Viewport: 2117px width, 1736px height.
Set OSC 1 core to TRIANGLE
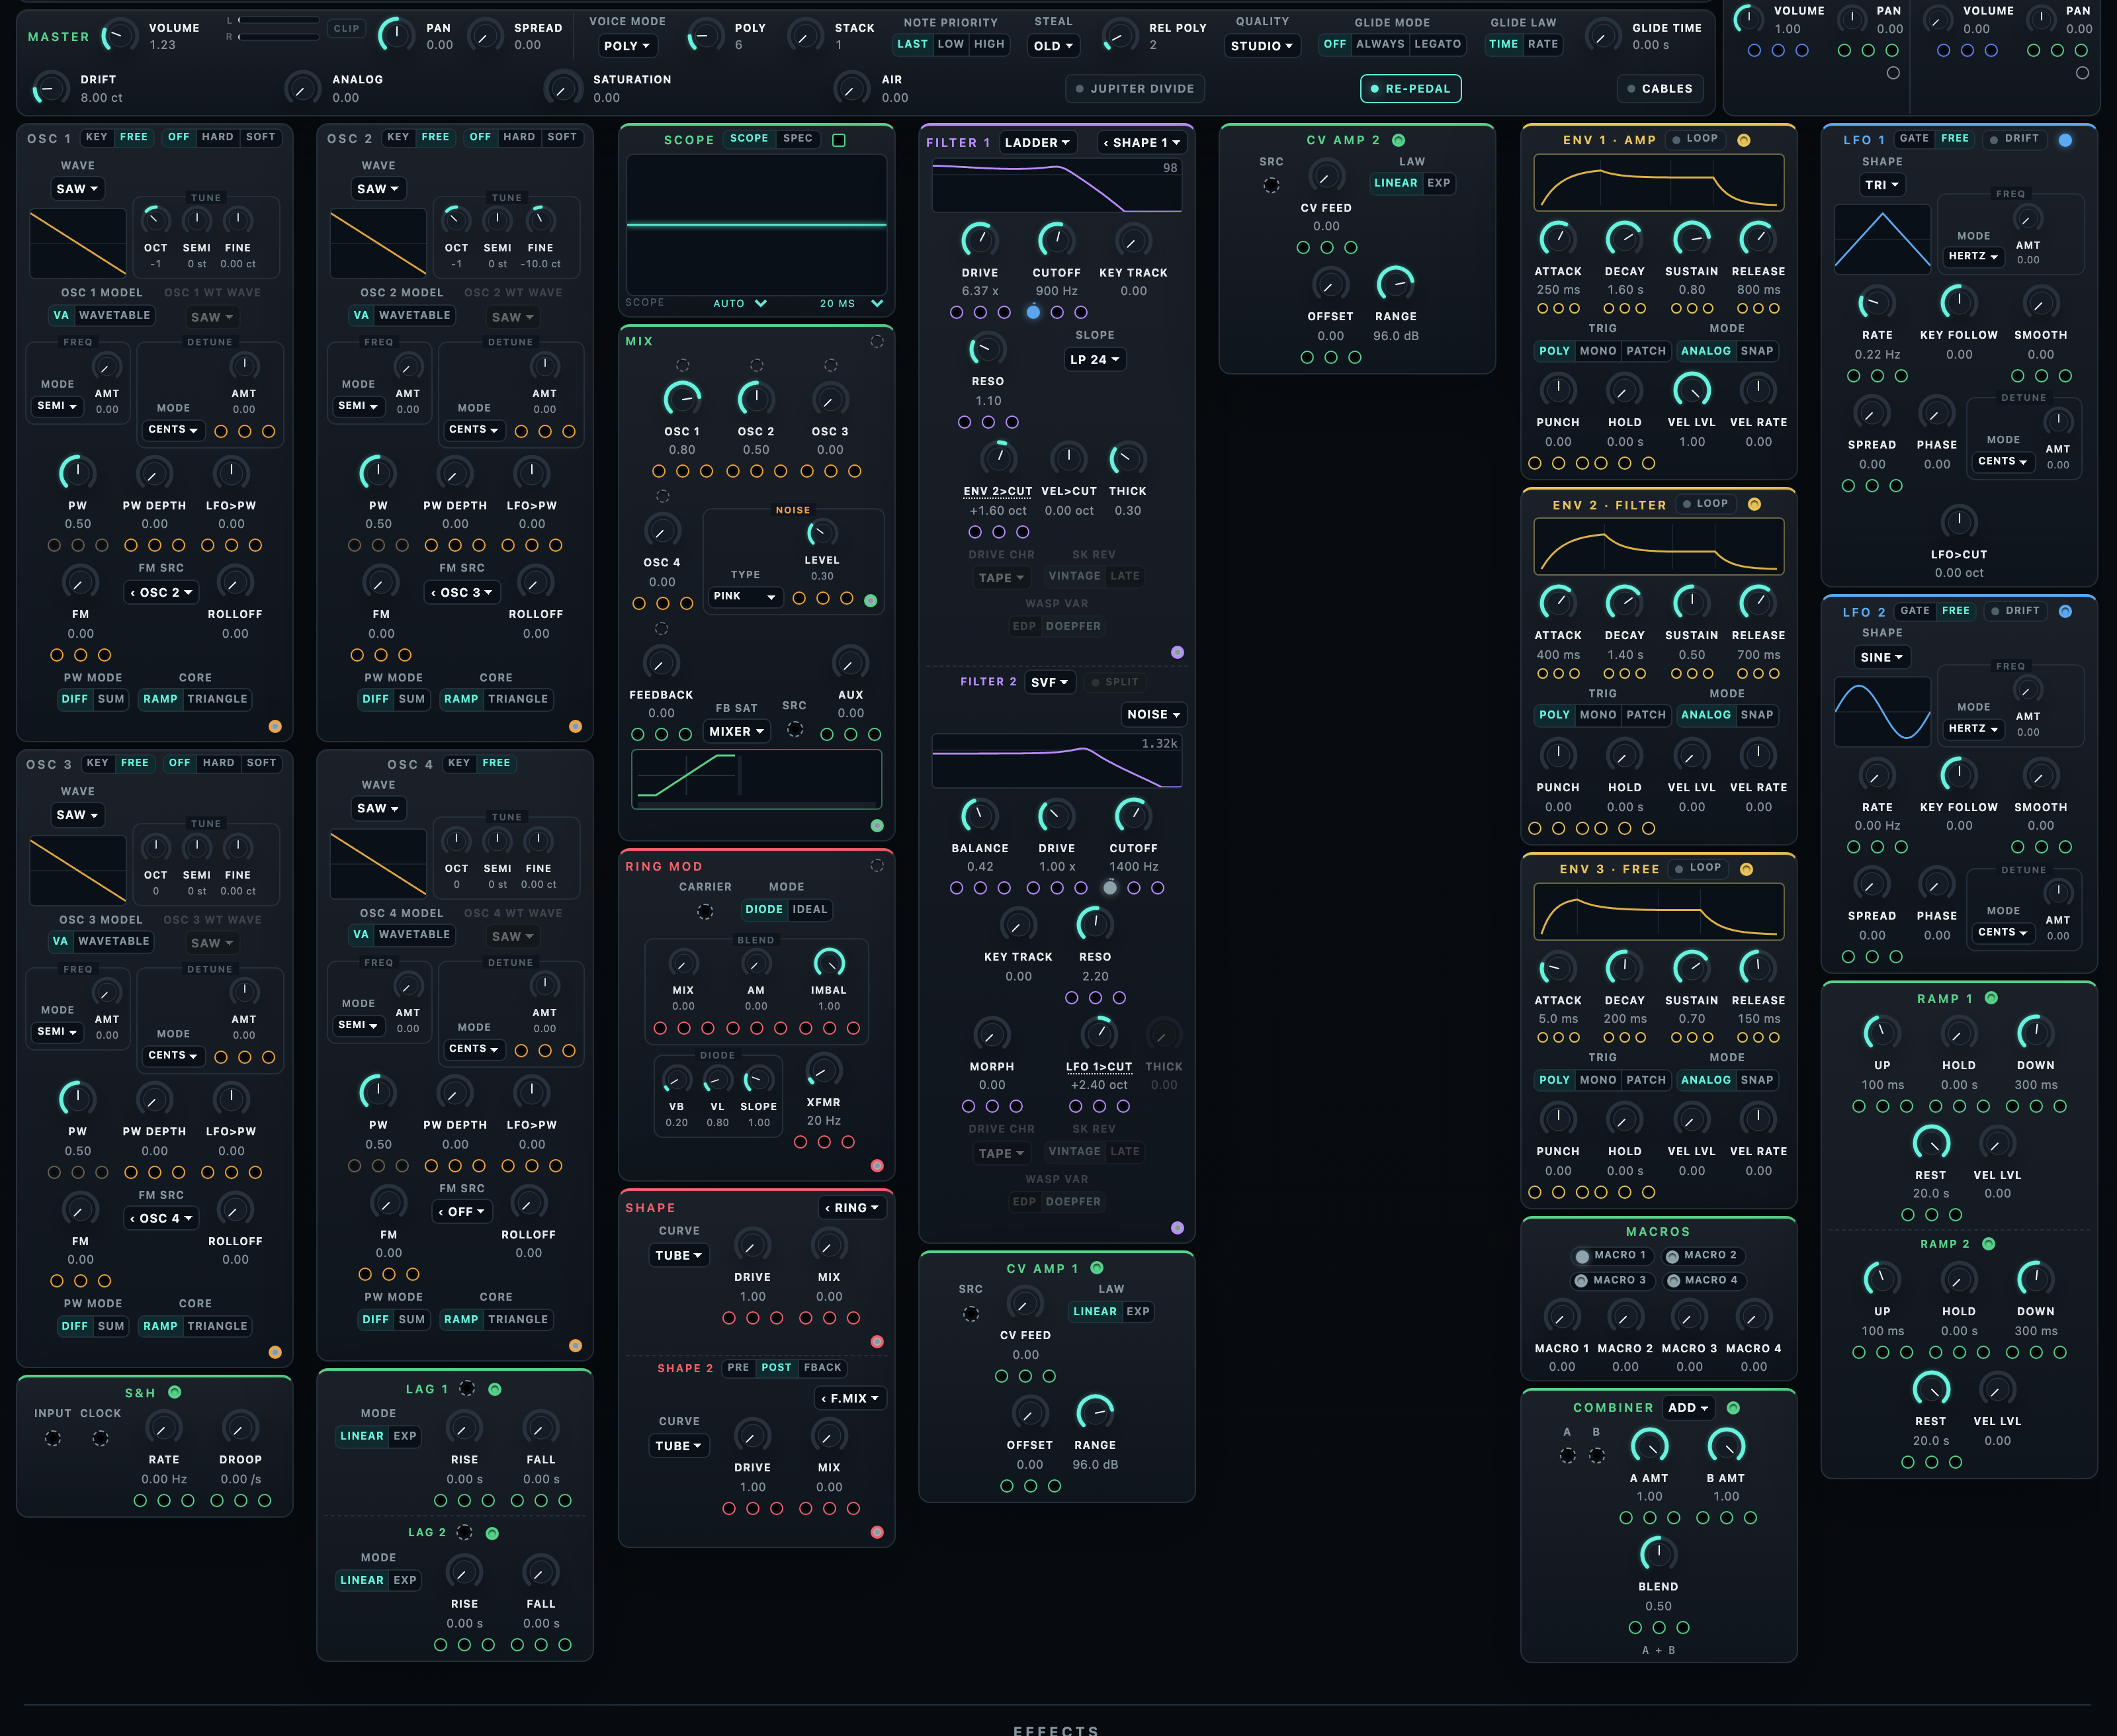click(217, 700)
